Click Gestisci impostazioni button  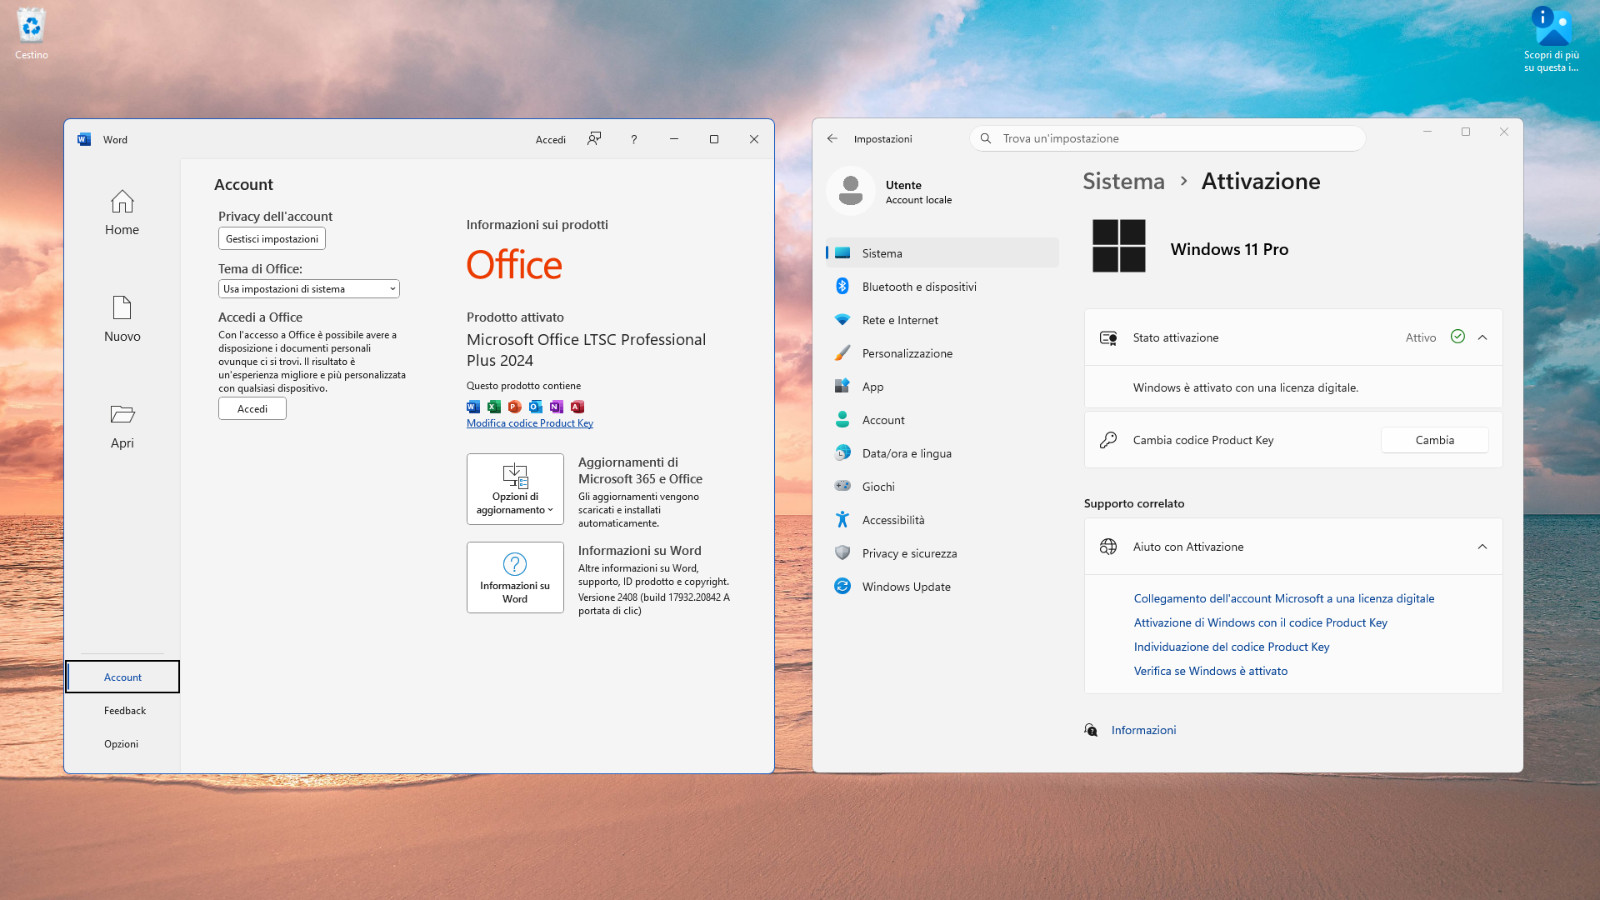[272, 239]
